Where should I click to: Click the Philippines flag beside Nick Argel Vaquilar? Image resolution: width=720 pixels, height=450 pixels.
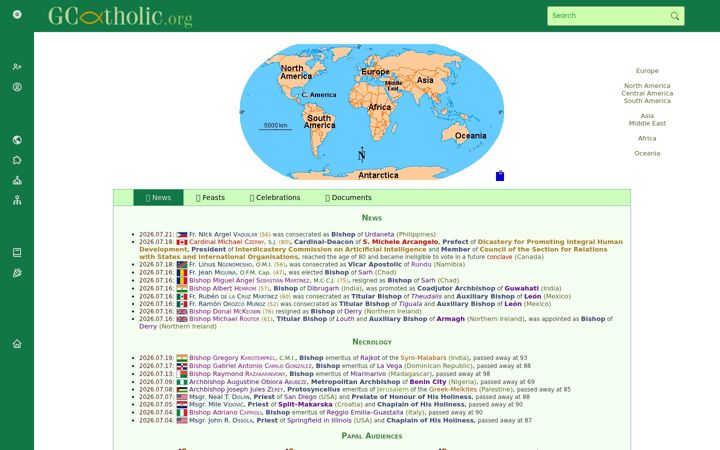click(x=182, y=235)
